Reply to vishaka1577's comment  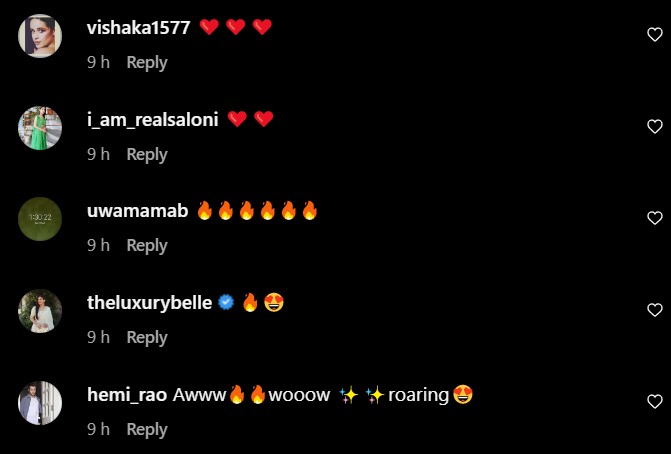click(147, 62)
